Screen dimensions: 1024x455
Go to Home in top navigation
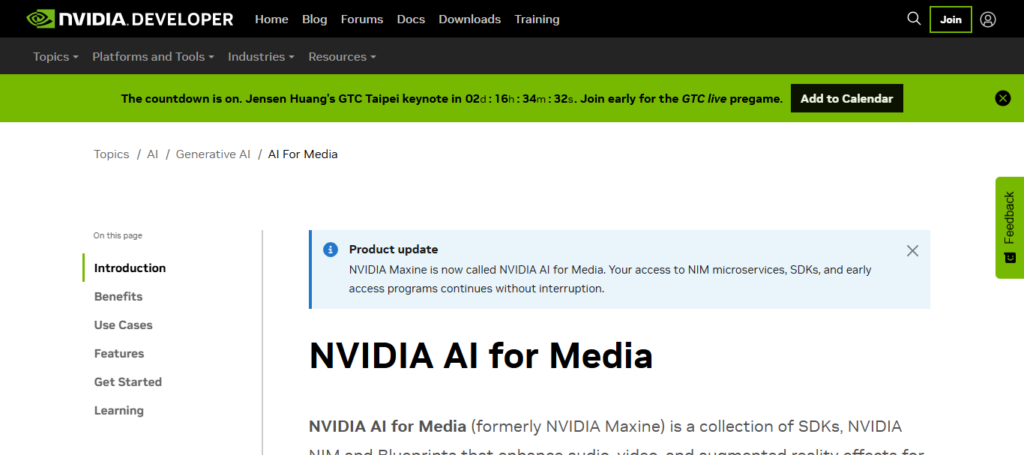coord(272,20)
